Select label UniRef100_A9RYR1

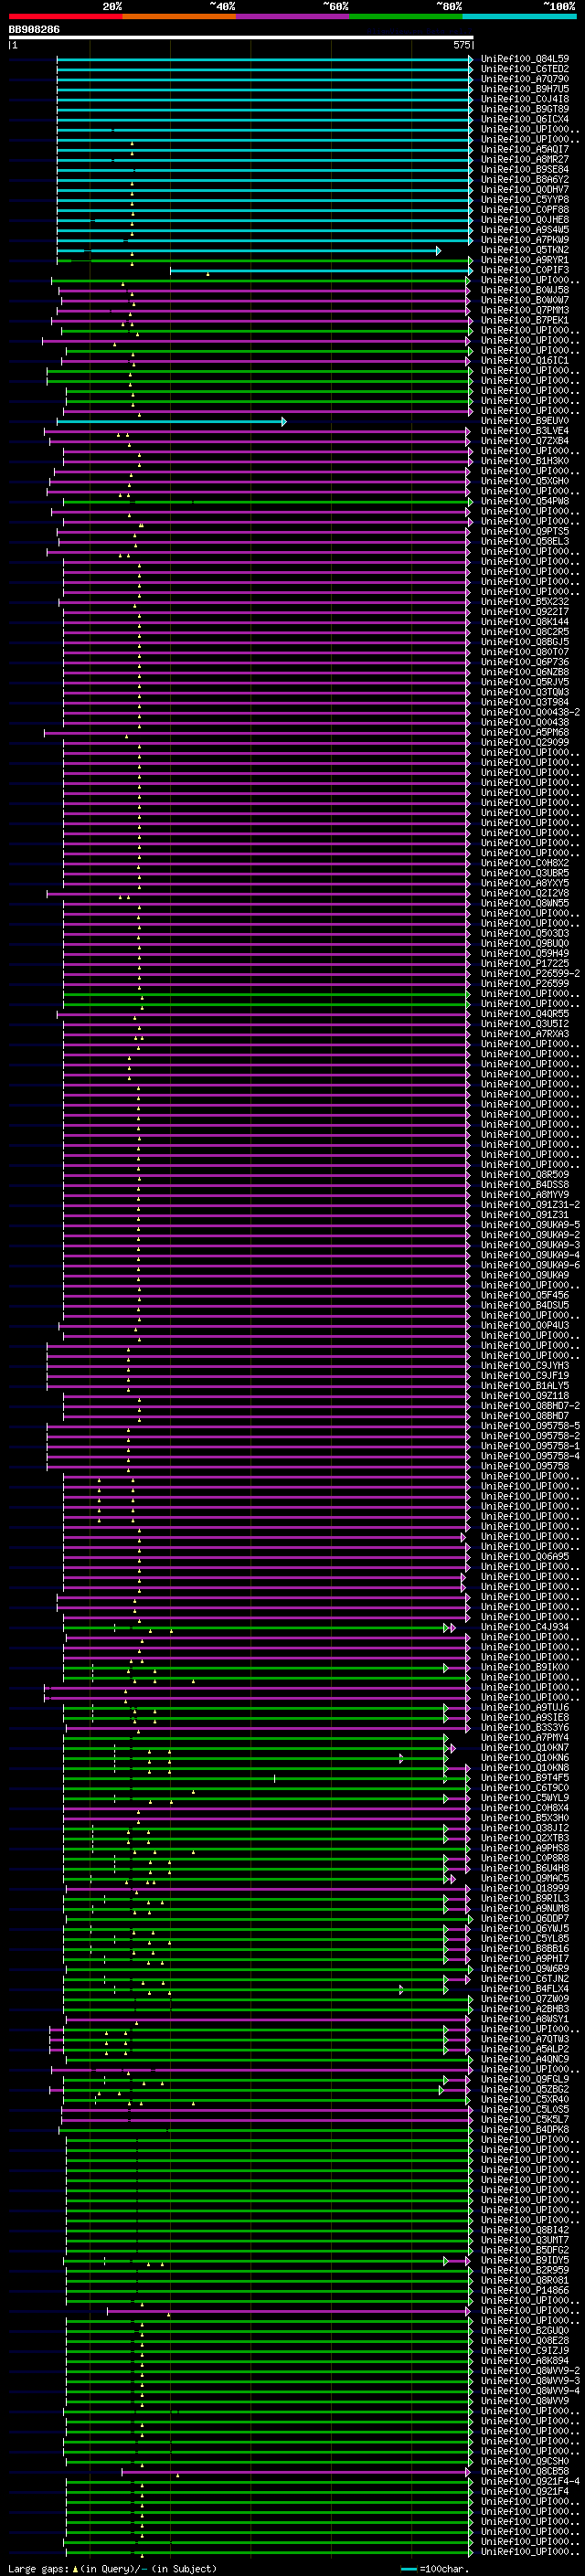[x=525, y=260]
